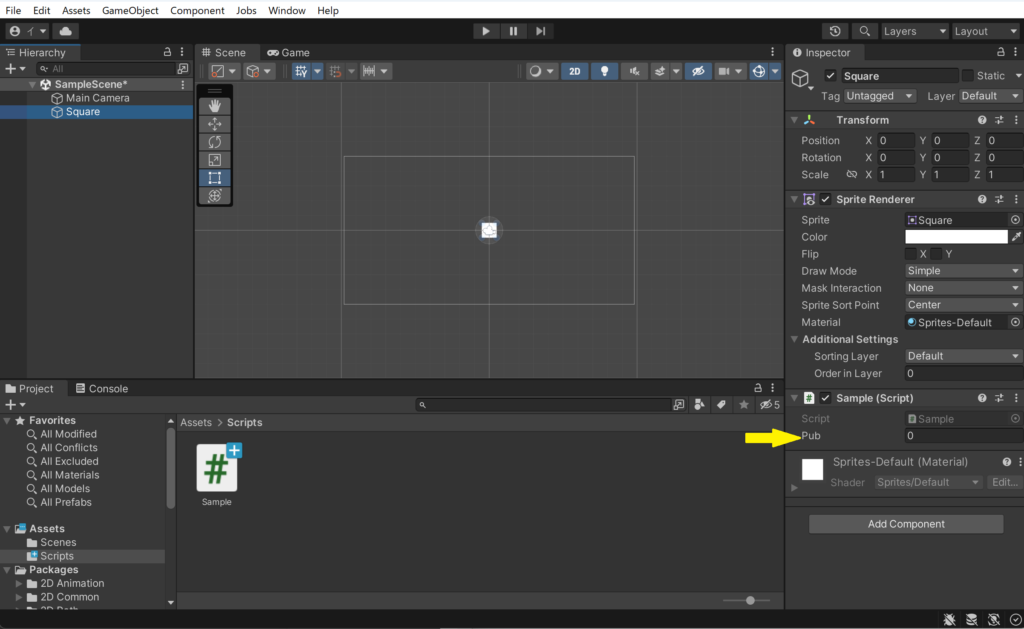Open the Sprite Sort Point dropdown

click(963, 305)
